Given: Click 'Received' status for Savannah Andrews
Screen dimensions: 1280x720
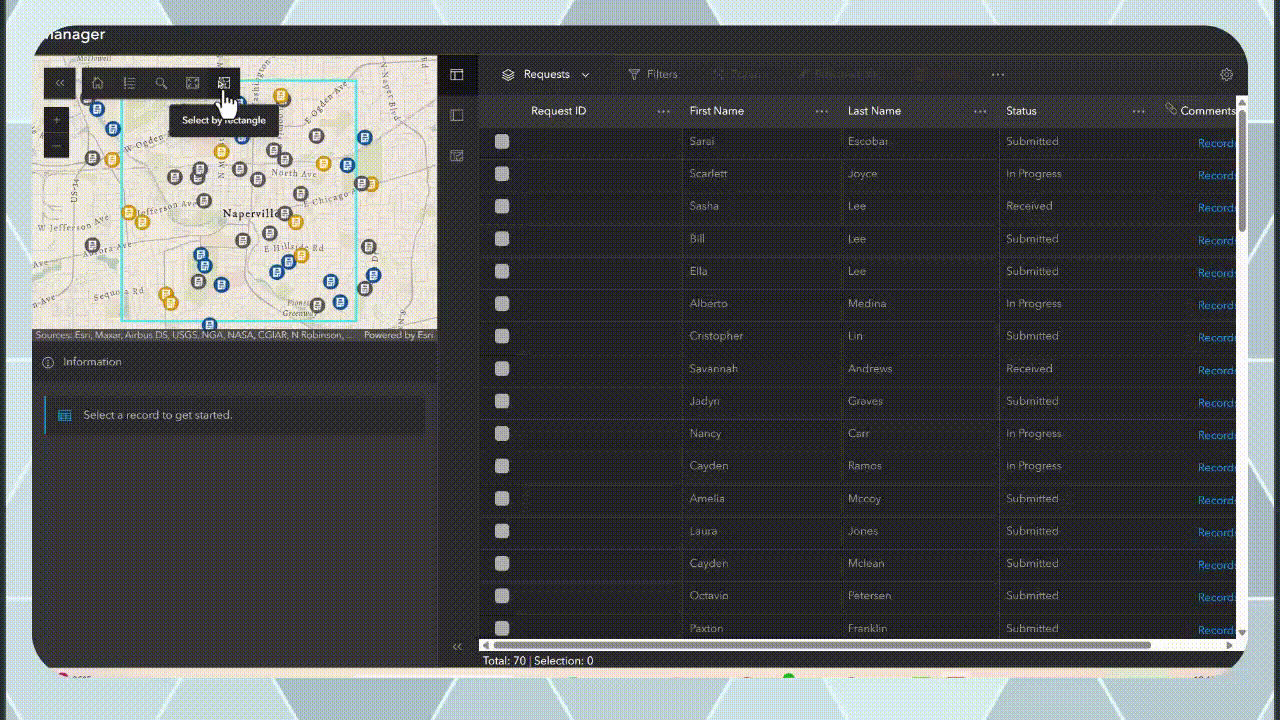Looking at the screenshot, I should pyautogui.click(x=1029, y=369).
